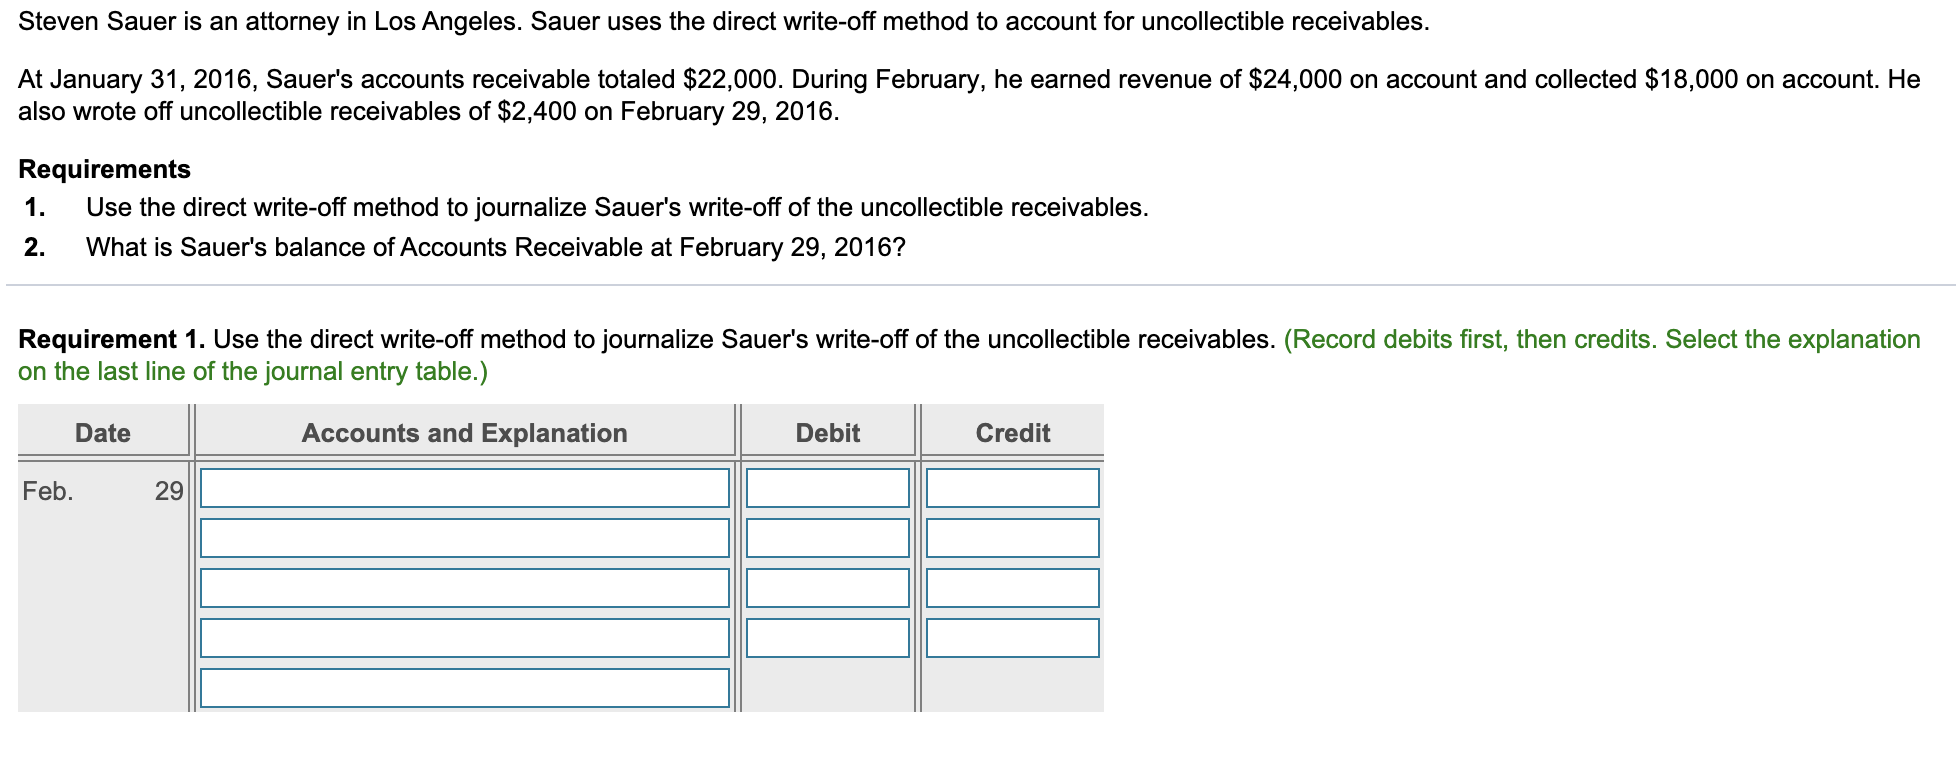Click the Accounts and Explanation column header
Viewport: 1956px width, 758px height.
coord(465,433)
